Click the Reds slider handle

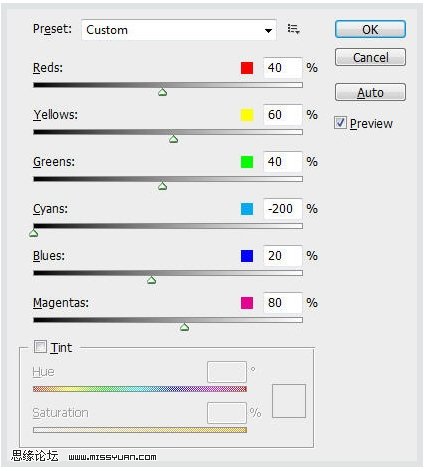click(163, 92)
